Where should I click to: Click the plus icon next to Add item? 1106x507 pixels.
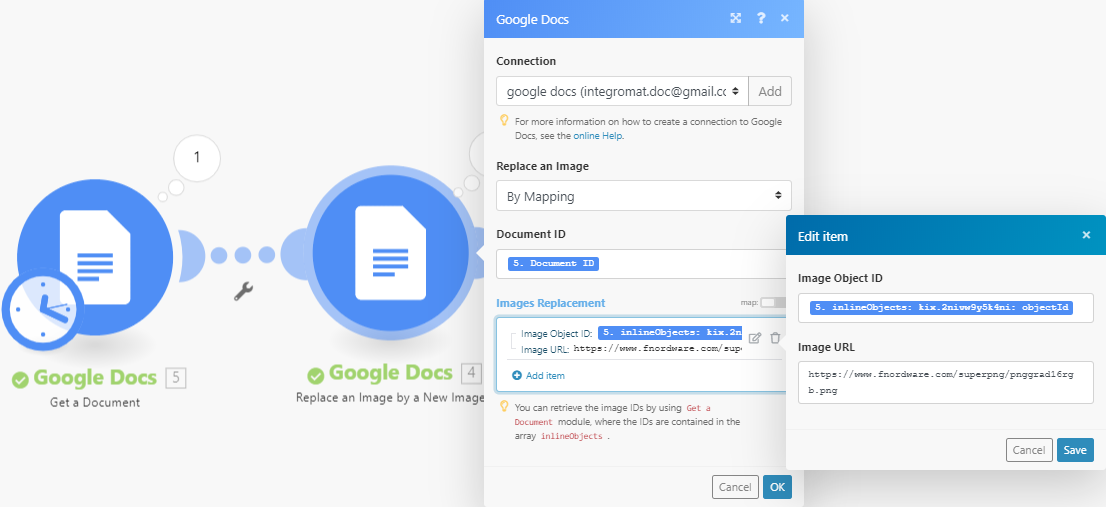coord(516,376)
